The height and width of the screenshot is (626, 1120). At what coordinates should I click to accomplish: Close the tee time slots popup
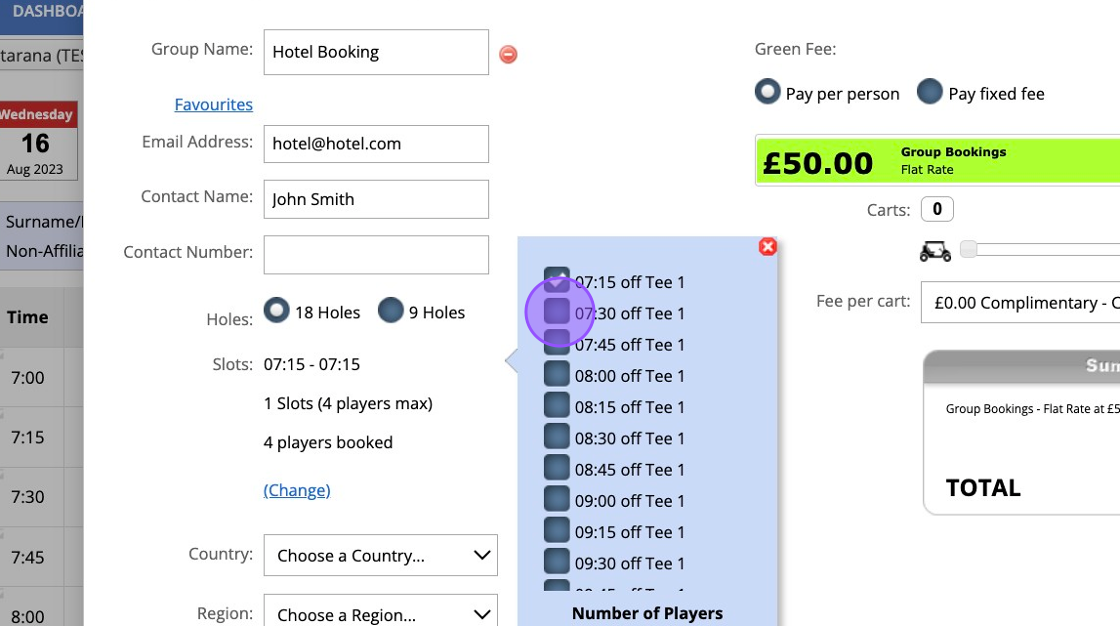(767, 246)
